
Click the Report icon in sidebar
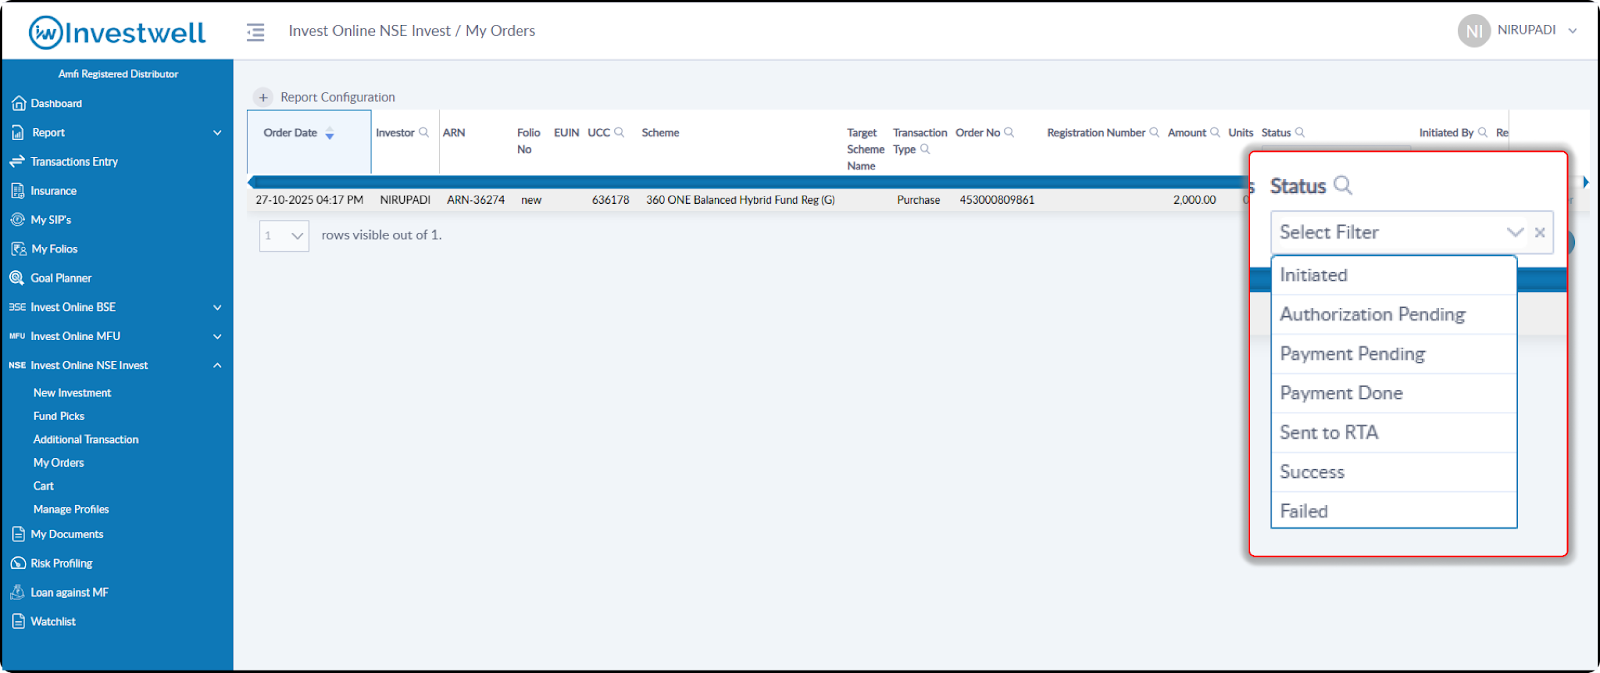(18, 132)
